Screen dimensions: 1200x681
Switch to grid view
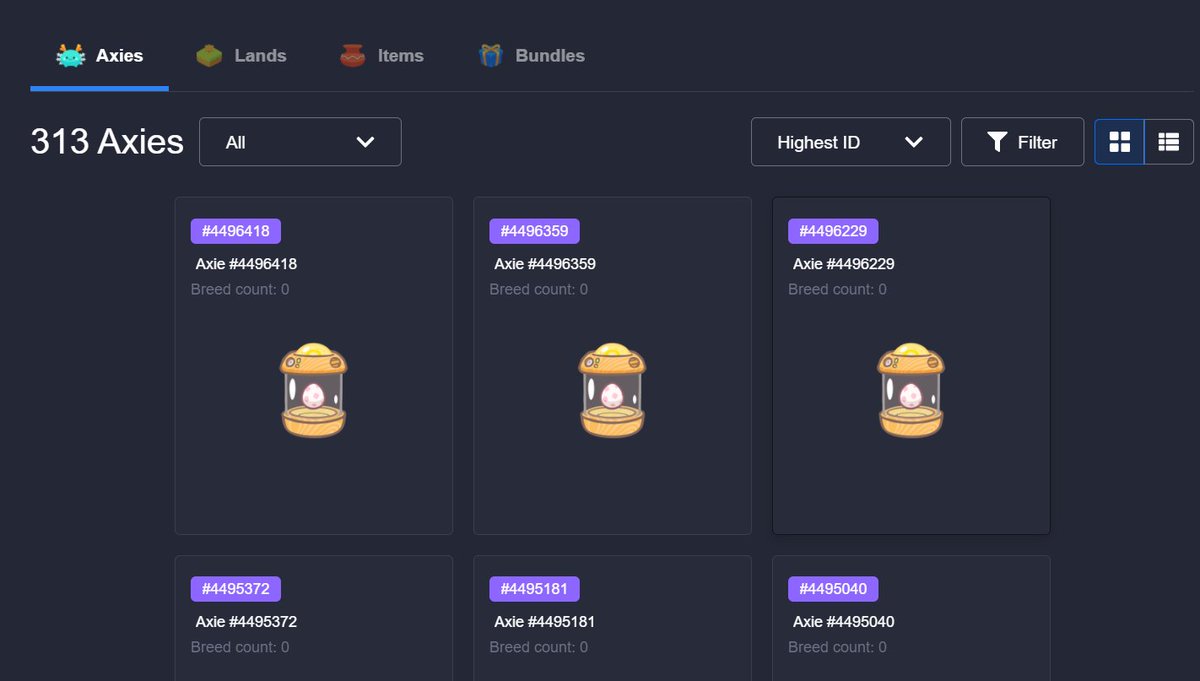[1120, 142]
